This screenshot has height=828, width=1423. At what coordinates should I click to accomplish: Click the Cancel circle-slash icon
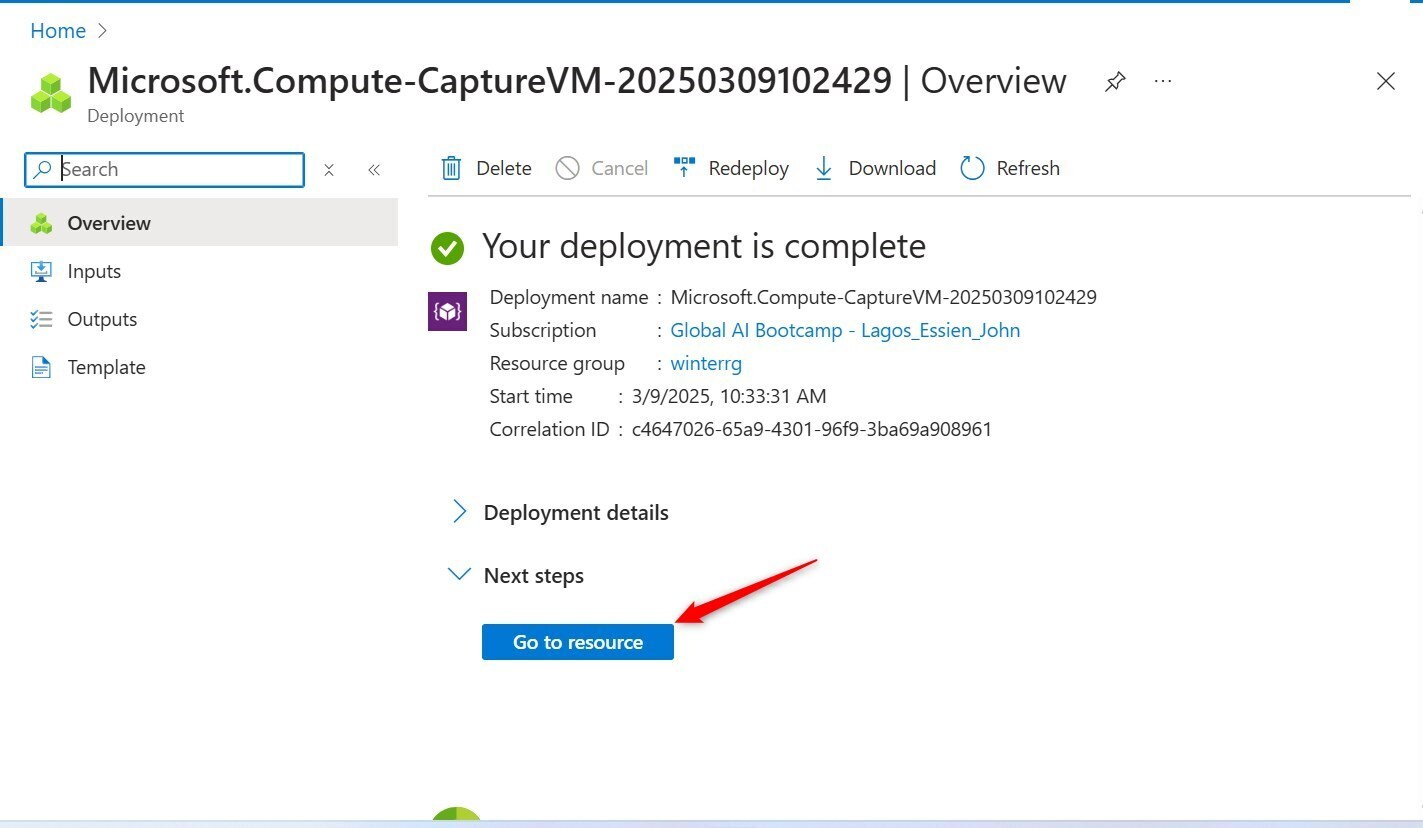tap(567, 168)
